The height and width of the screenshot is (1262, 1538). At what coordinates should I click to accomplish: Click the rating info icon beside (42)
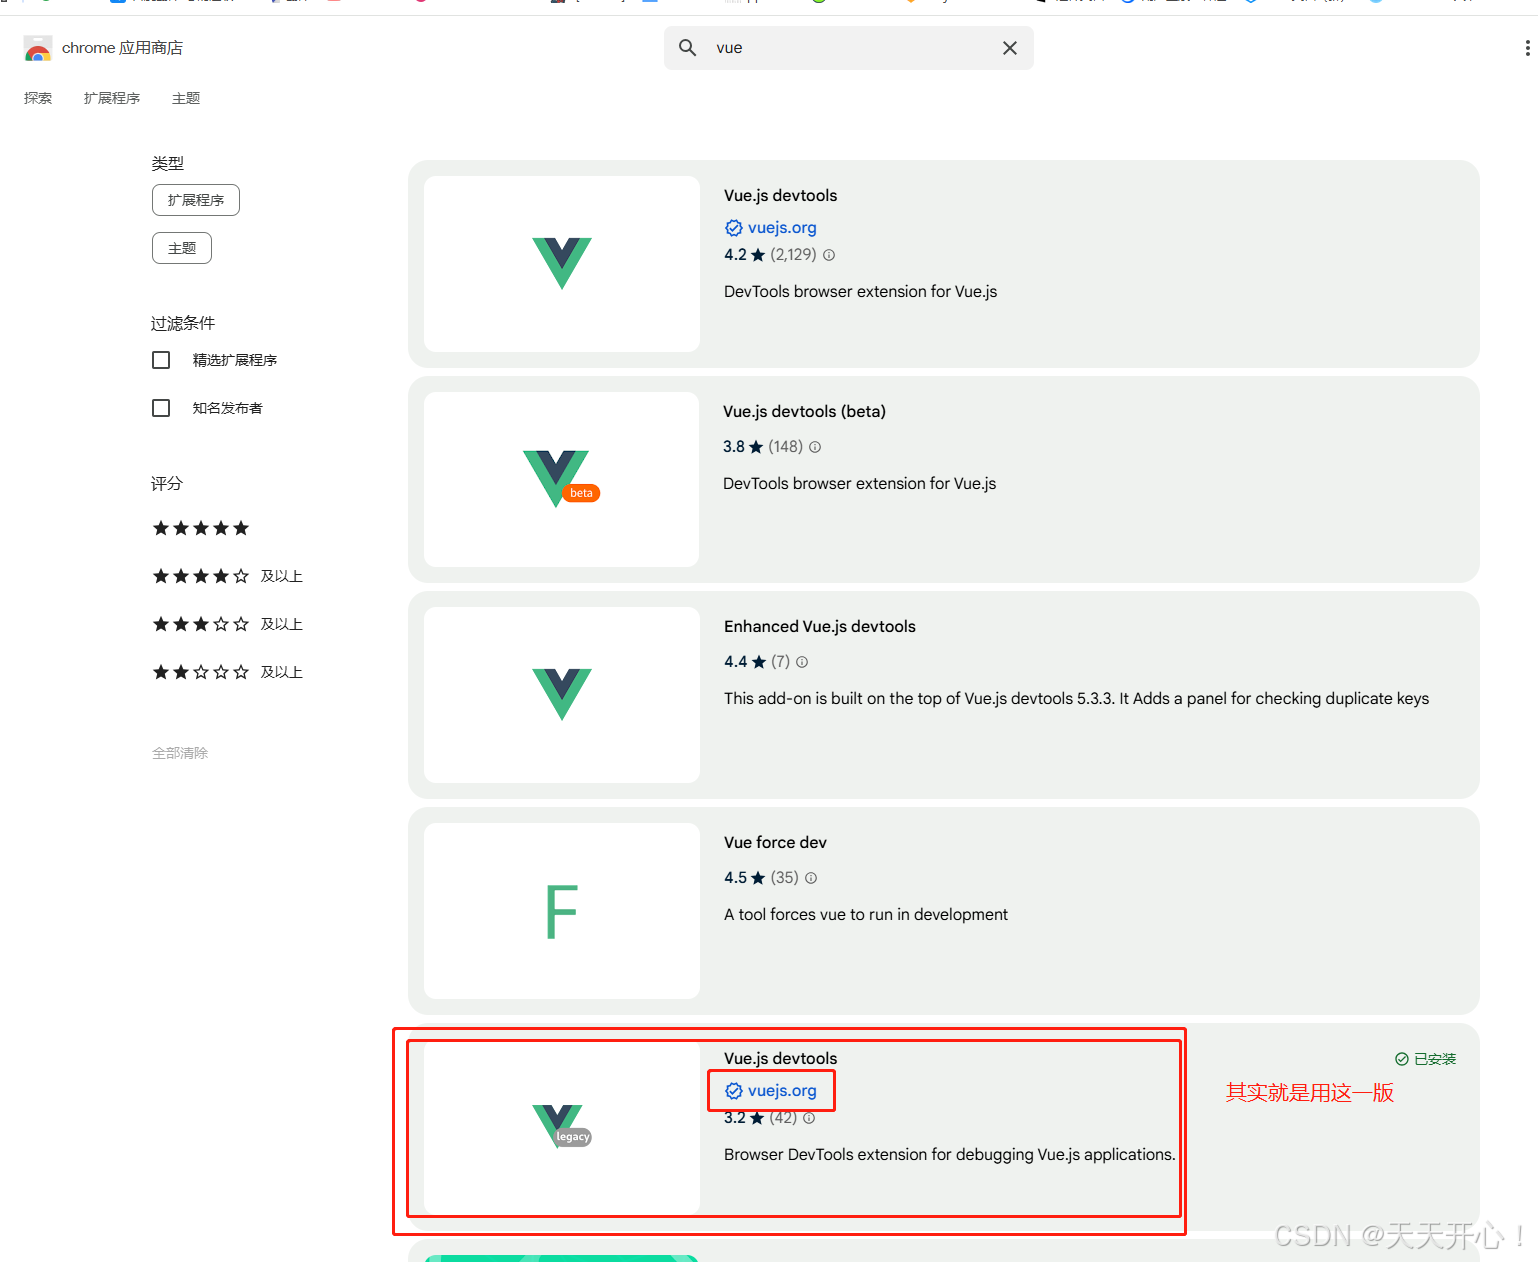click(x=809, y=1118)
